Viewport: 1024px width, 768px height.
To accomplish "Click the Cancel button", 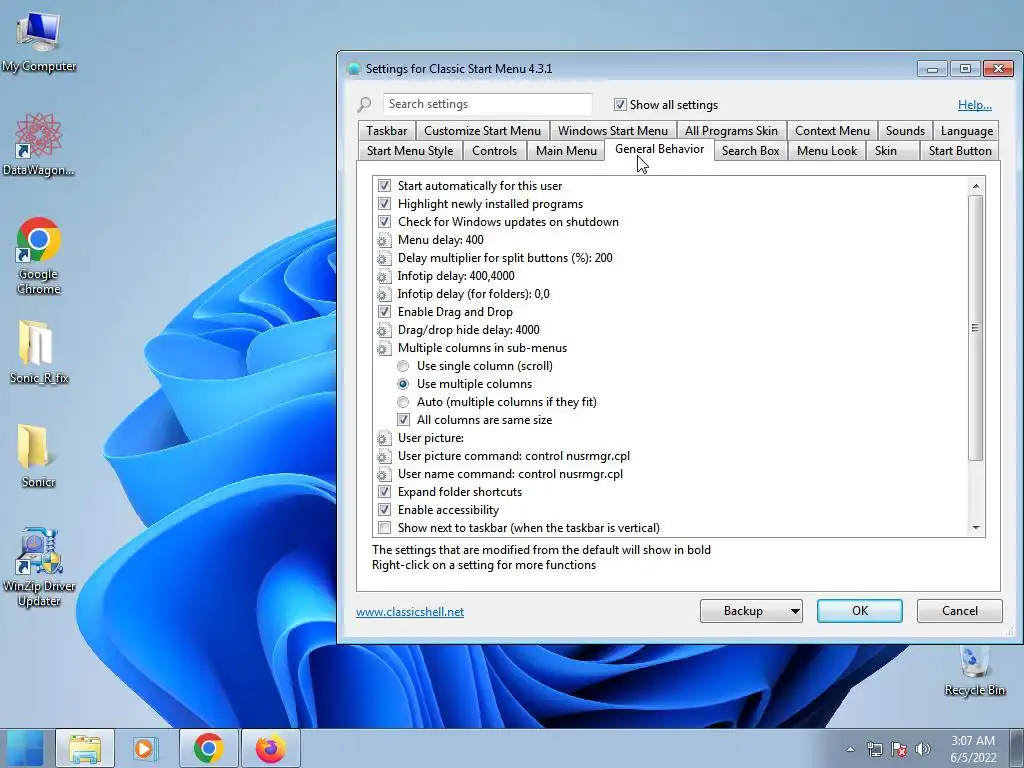I will coord(959,611).
